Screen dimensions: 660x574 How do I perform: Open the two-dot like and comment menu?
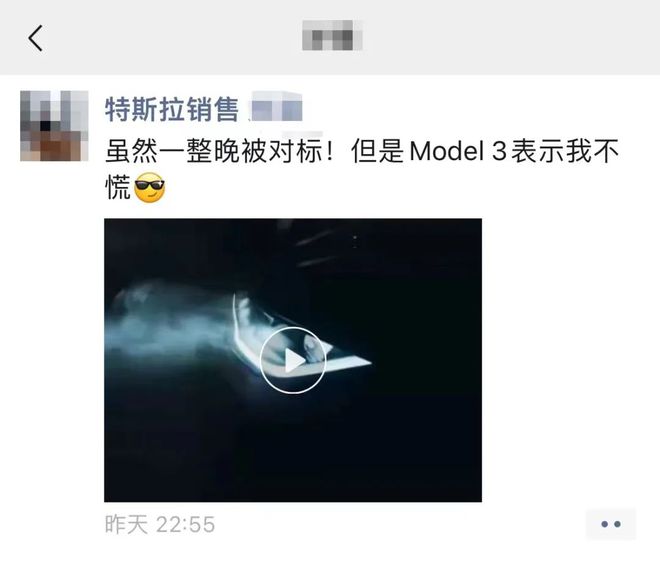611,524
